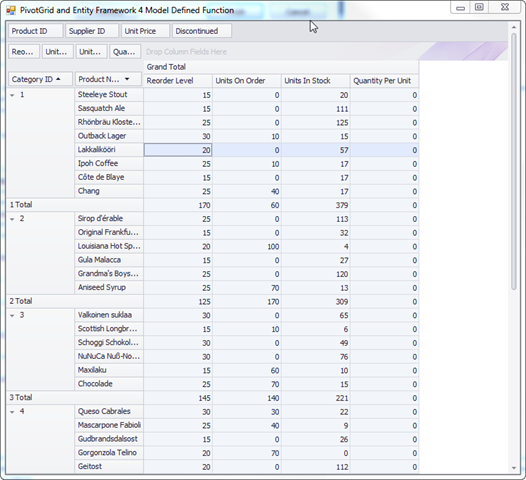Screen dimensions: 526x480
Task: Collapse category 2 group
Action: [x=12, y=219]
